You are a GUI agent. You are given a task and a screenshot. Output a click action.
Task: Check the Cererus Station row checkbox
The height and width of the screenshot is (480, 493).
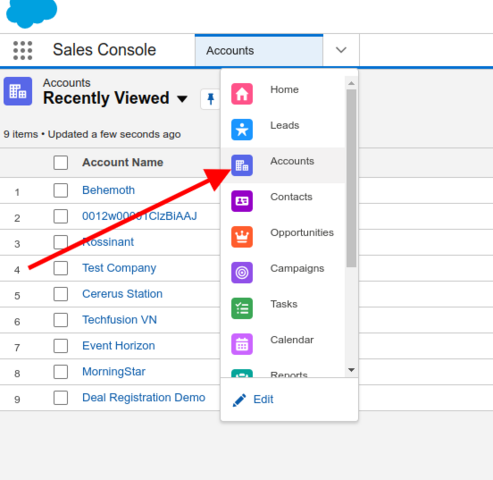[x=61, y=294]
